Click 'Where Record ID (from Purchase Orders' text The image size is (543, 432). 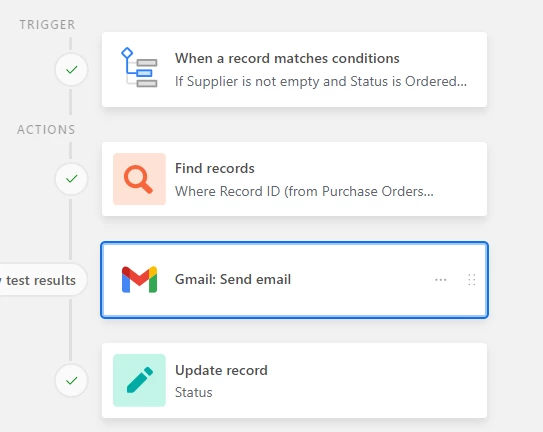tap(304, 191)
